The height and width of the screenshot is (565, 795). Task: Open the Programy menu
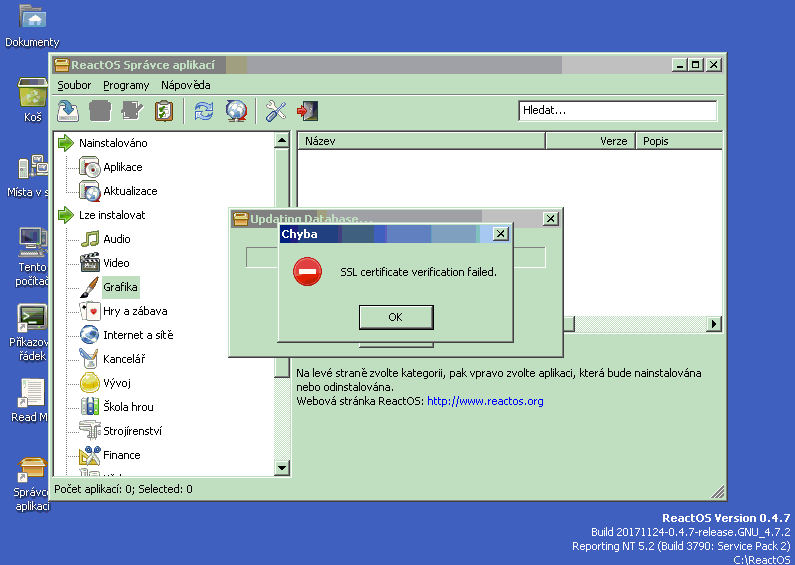126,85
